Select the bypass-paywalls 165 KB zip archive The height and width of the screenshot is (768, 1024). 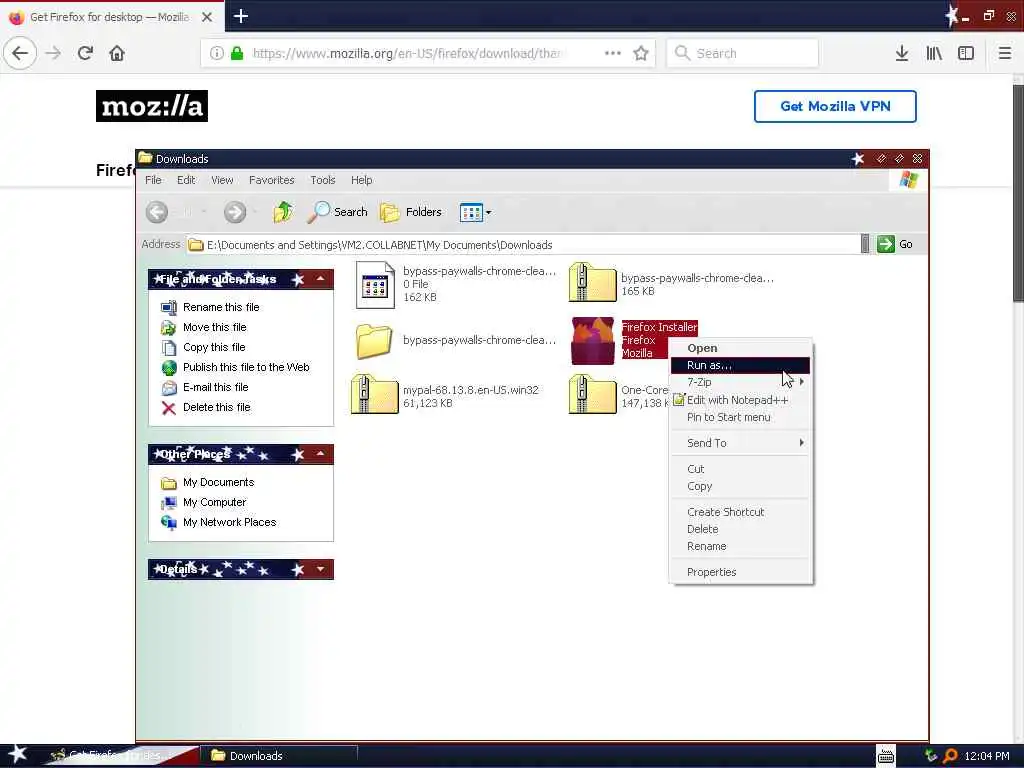[x=592, y=282]
